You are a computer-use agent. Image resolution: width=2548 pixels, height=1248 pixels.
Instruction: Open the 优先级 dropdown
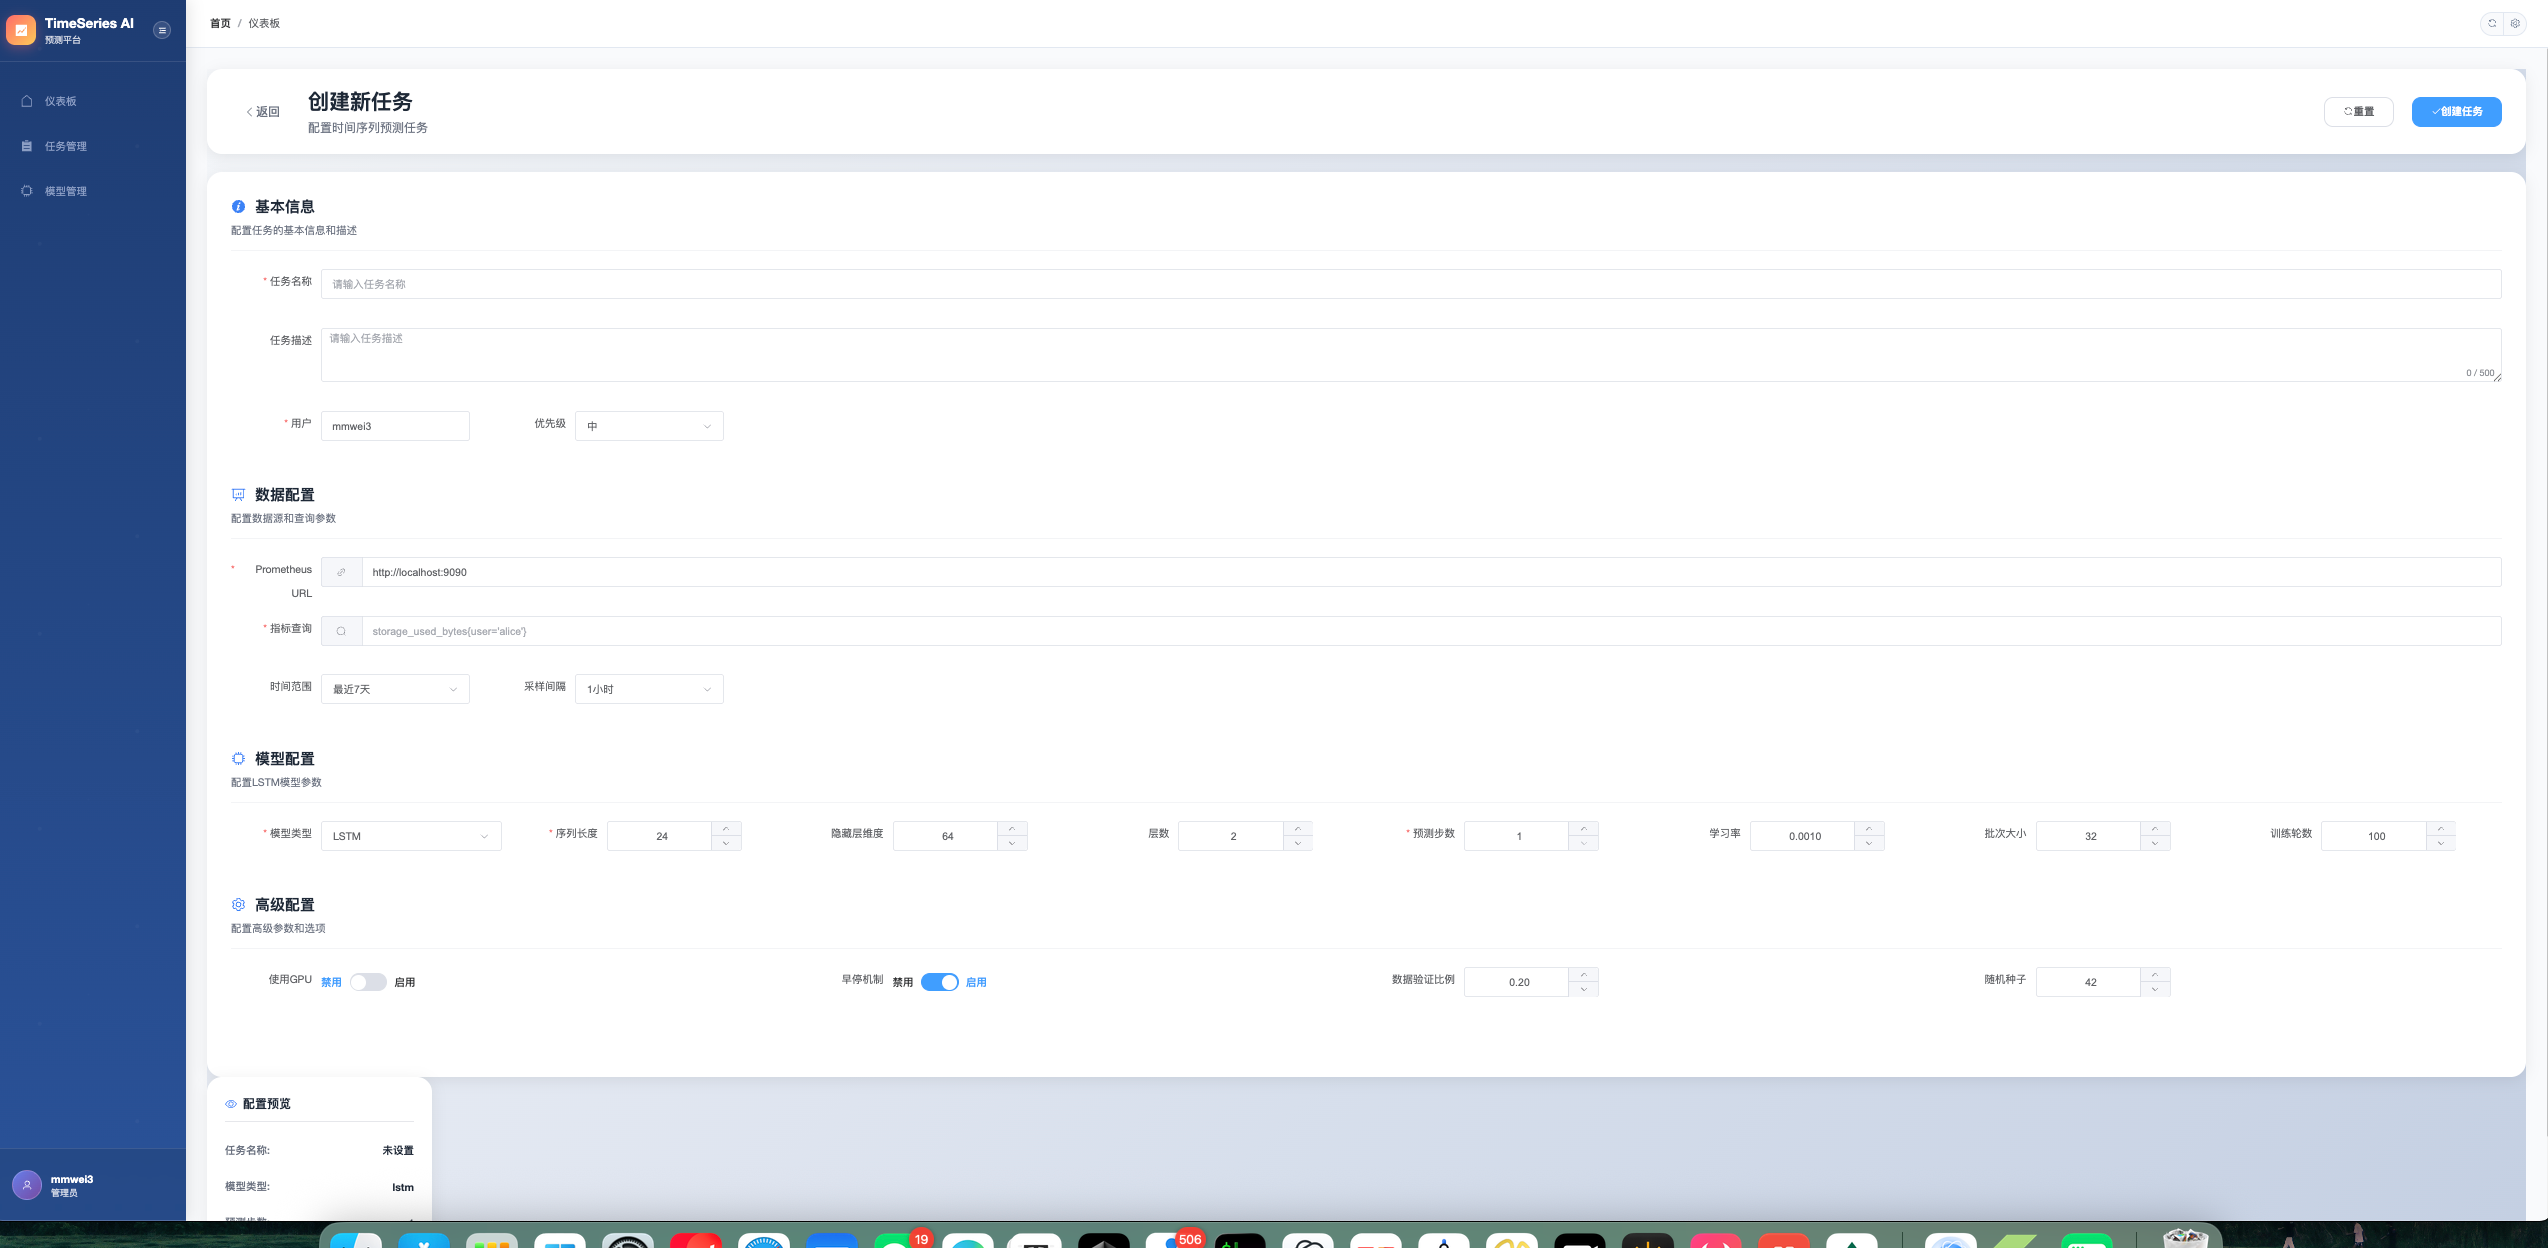coord(649,426)
